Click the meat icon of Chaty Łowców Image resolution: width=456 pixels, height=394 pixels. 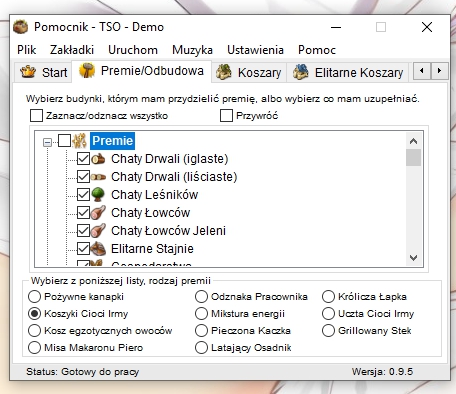tap(98, 213)
